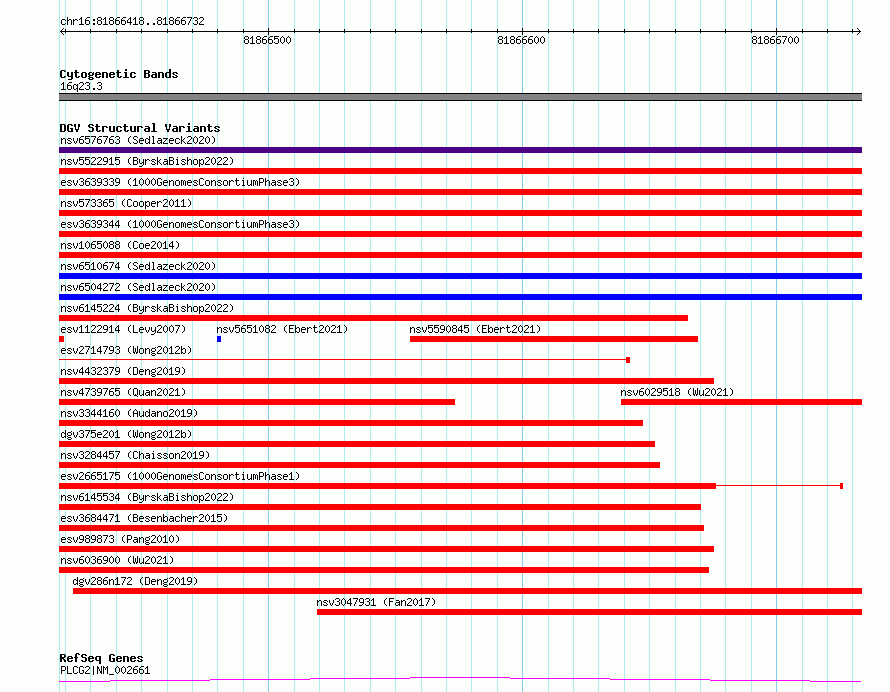
Task: Click the esv1122914 (Levy2007) label
Action: coord(123,329)
